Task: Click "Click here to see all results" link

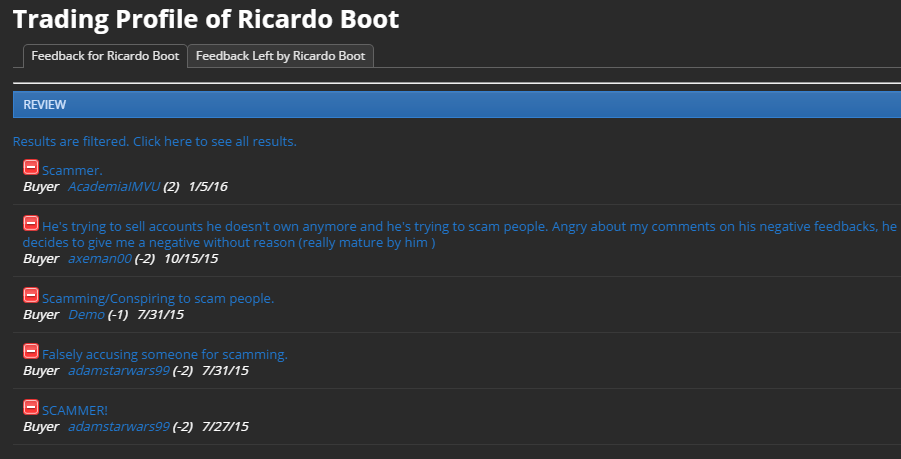Action: (215, 141)
